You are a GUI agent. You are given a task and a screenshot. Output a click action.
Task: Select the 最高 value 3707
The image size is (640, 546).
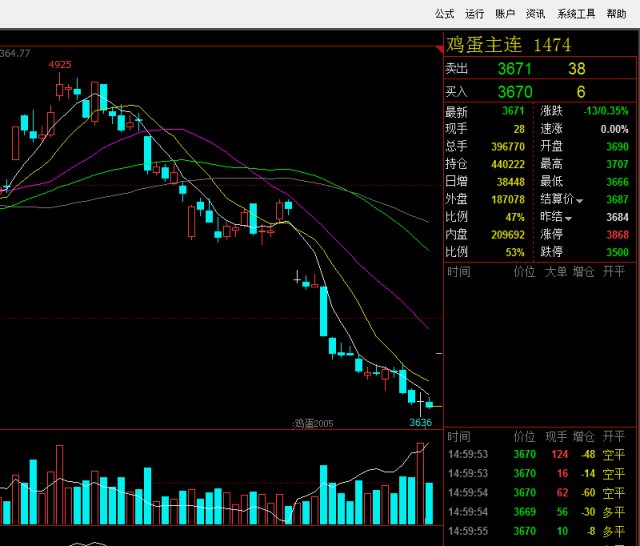(x=617, y=164)
